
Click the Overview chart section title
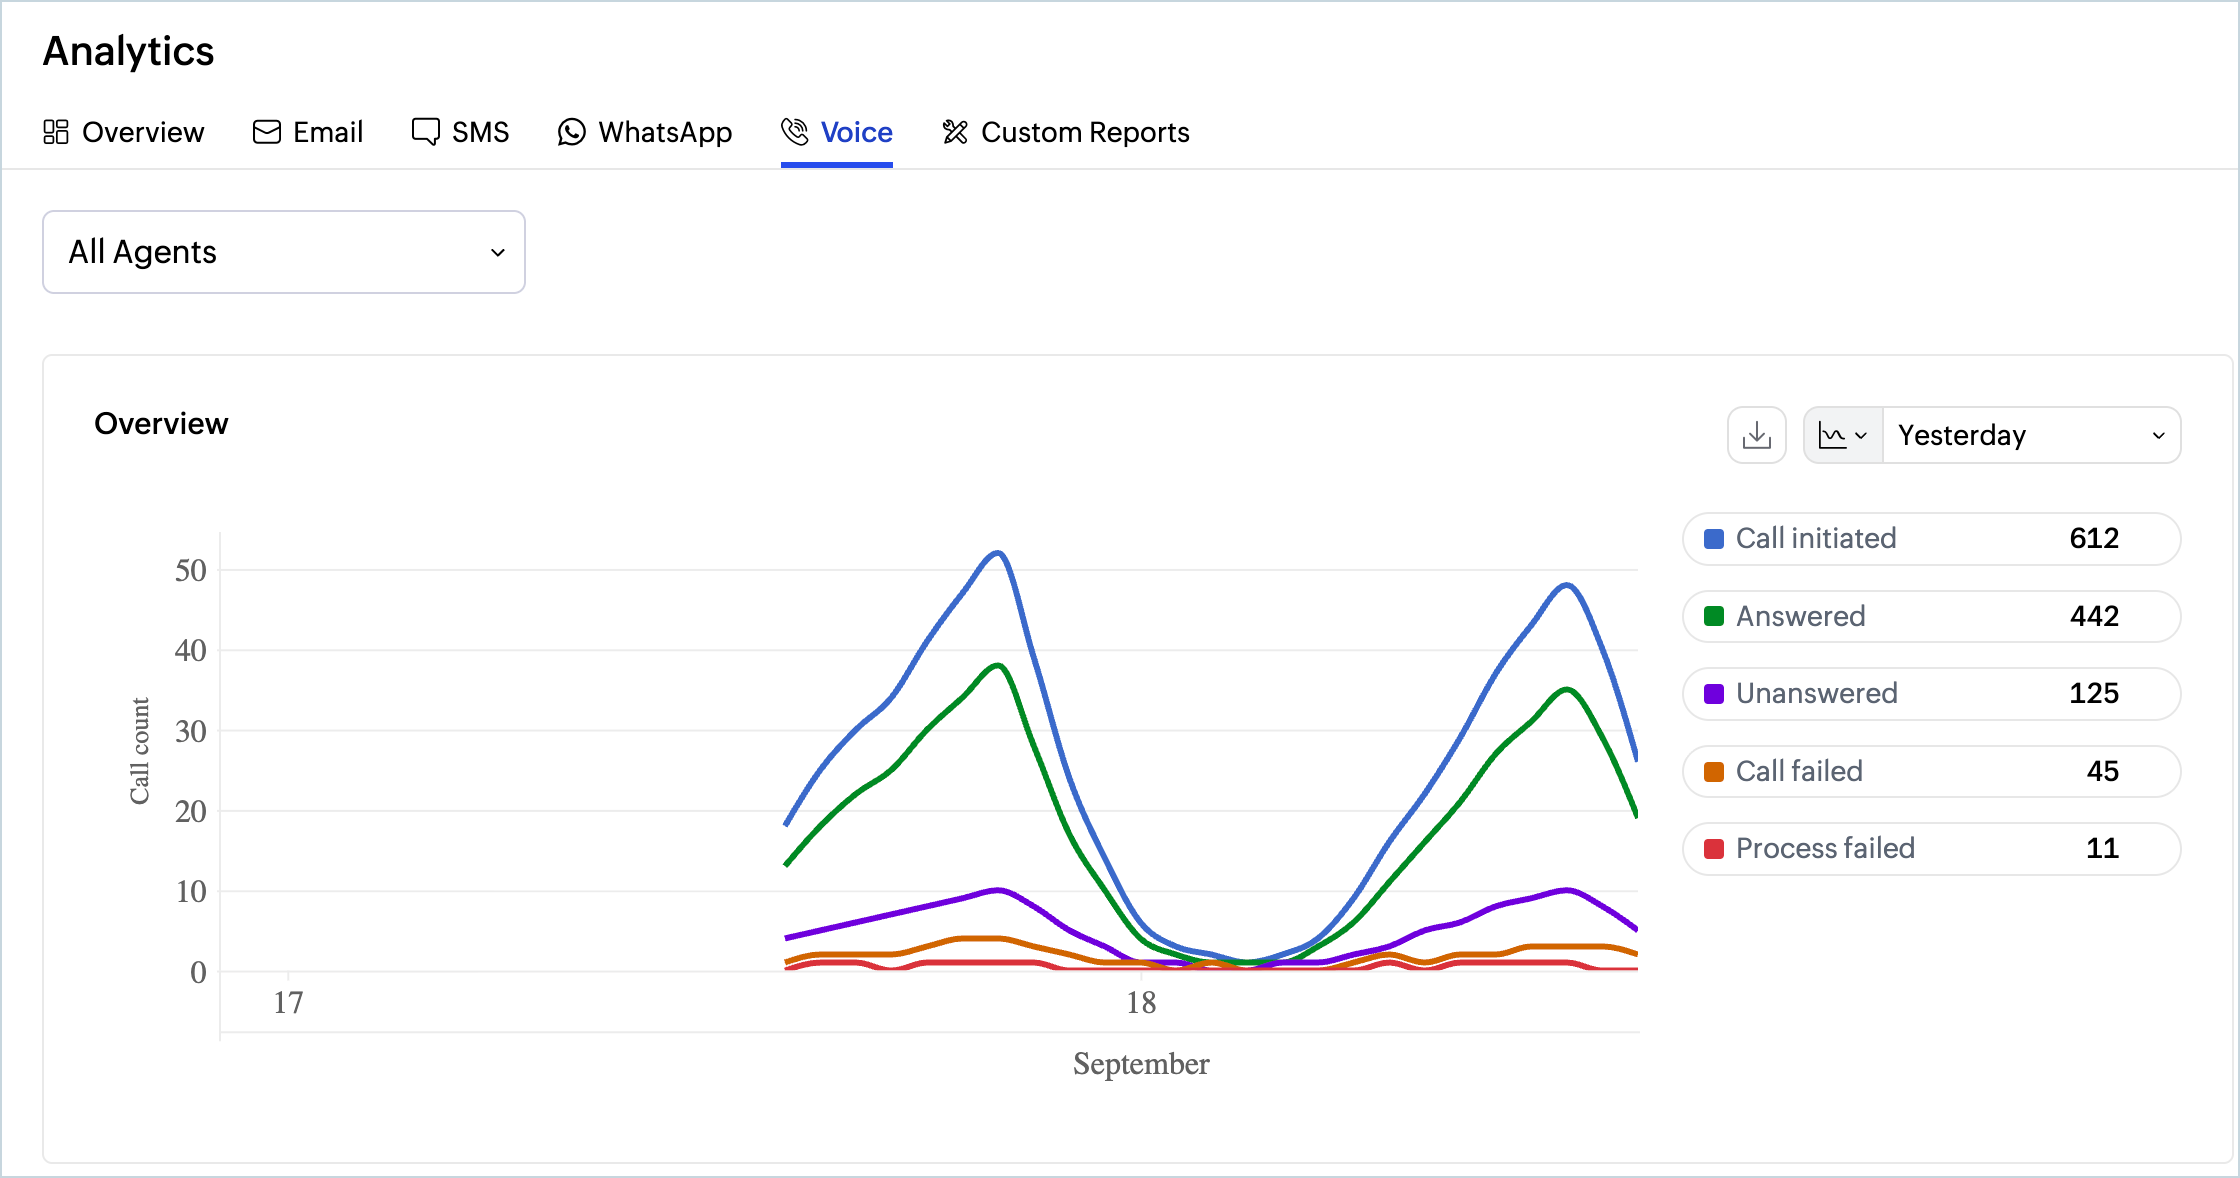pyautogui.click(x=161, y=424)
